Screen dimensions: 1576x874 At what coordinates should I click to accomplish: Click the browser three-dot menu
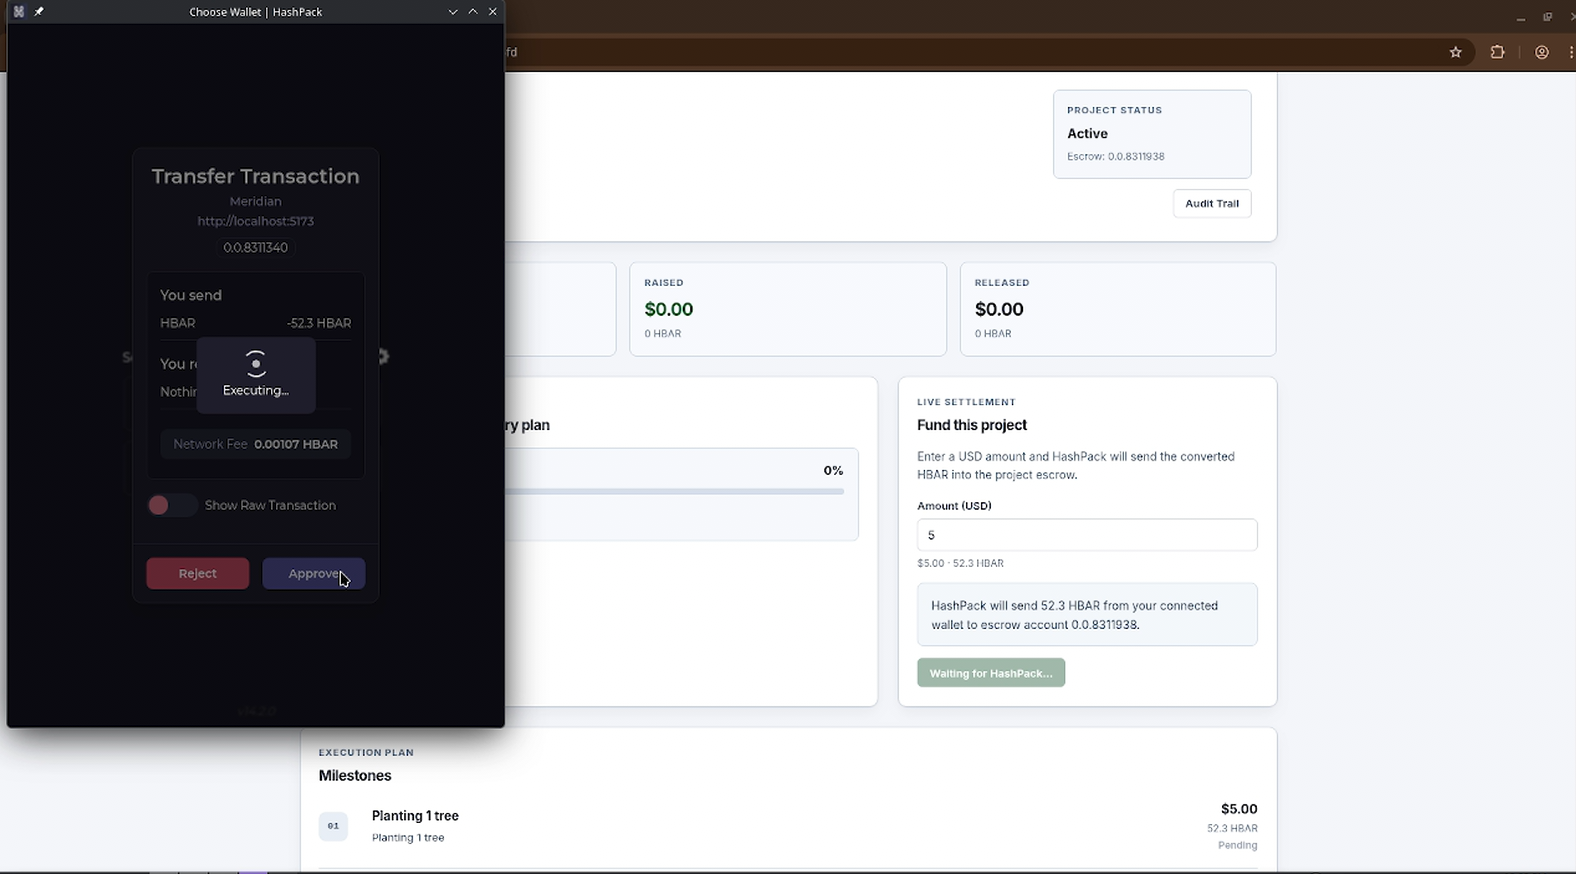(1571, 52)
